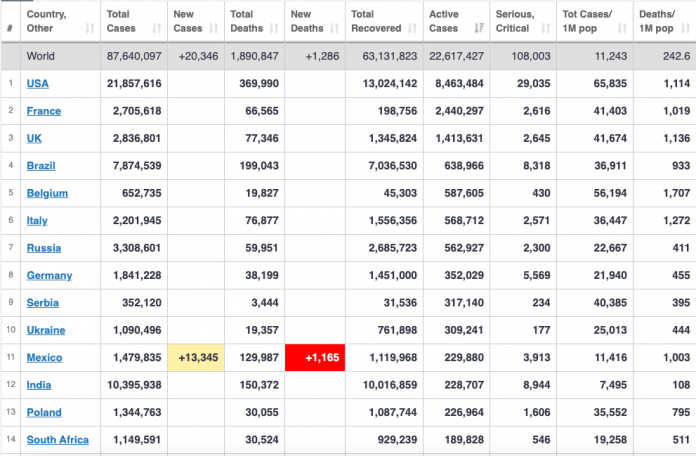Sort by New Deaths arrows icon
The width and height of the screenshot is (696, 456).
(335, 28)
